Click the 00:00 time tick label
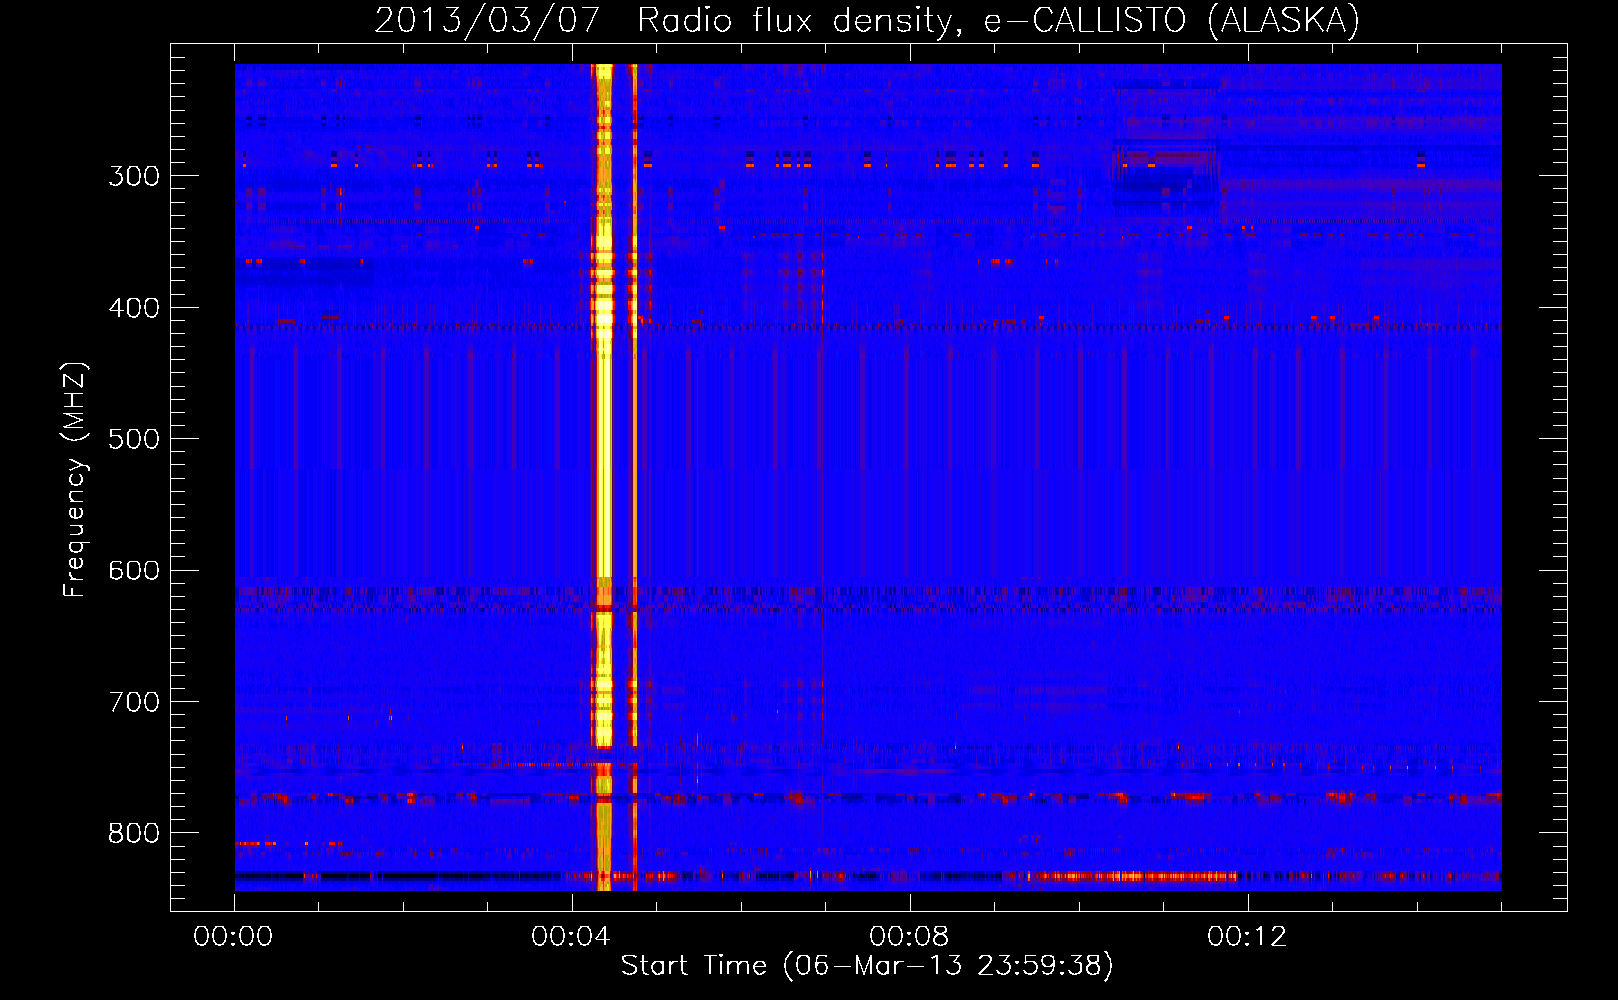Image resolution: width=1618 pixels, height=1000 pixels. coord(233,937)
